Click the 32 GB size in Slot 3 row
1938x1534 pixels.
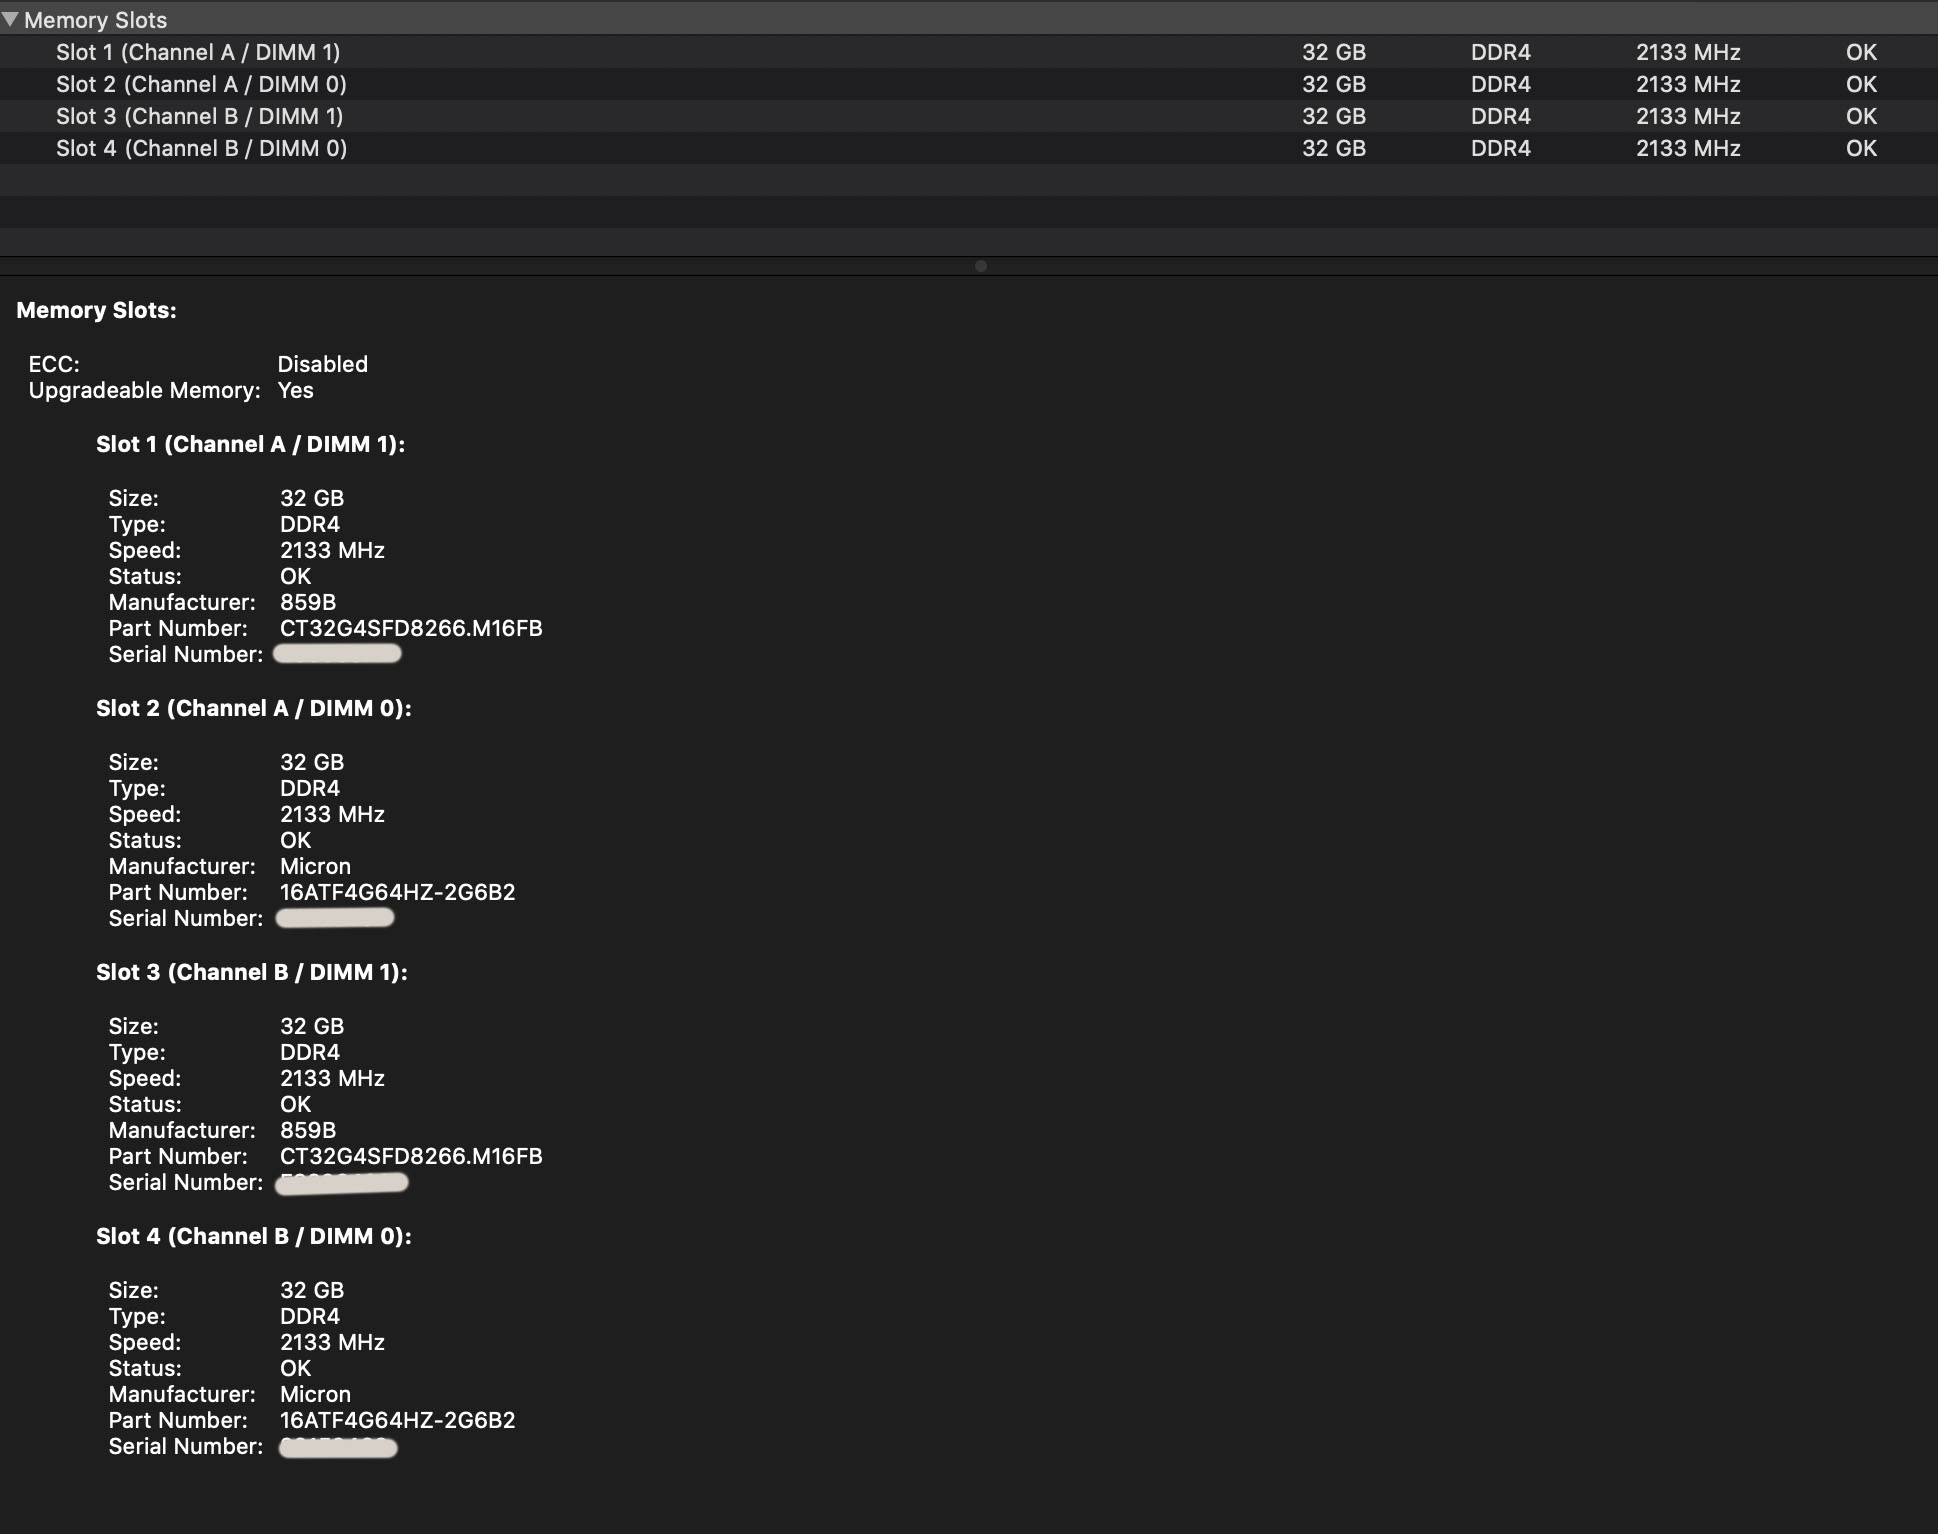pos(1333,116)
